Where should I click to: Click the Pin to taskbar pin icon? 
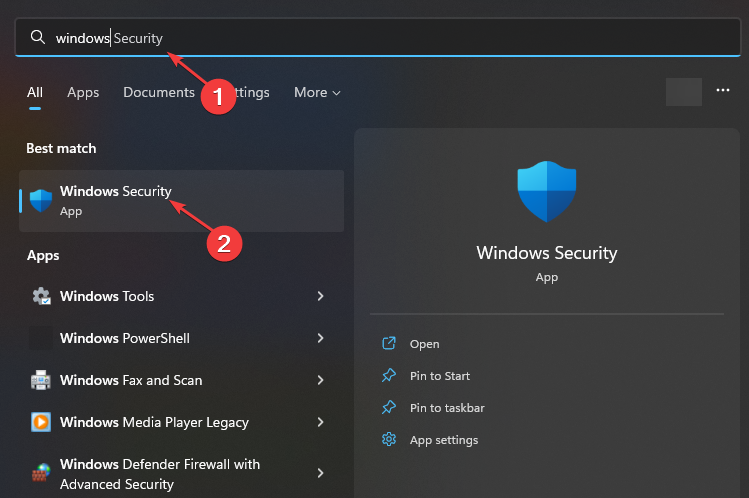[x=389, y=407]
